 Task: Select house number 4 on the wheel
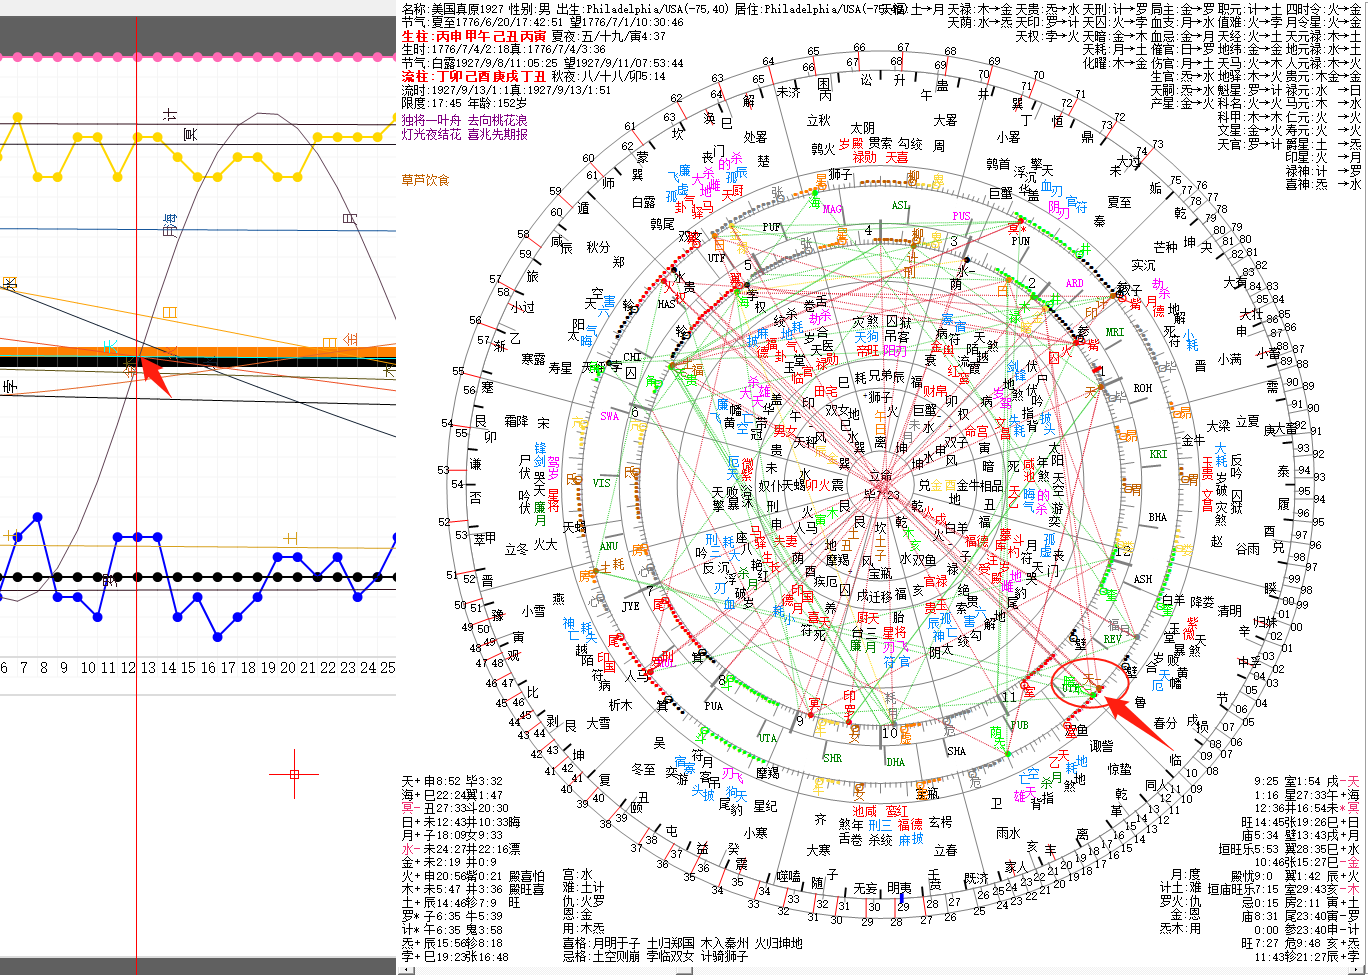pyautogui.click(x=868, y=231)
